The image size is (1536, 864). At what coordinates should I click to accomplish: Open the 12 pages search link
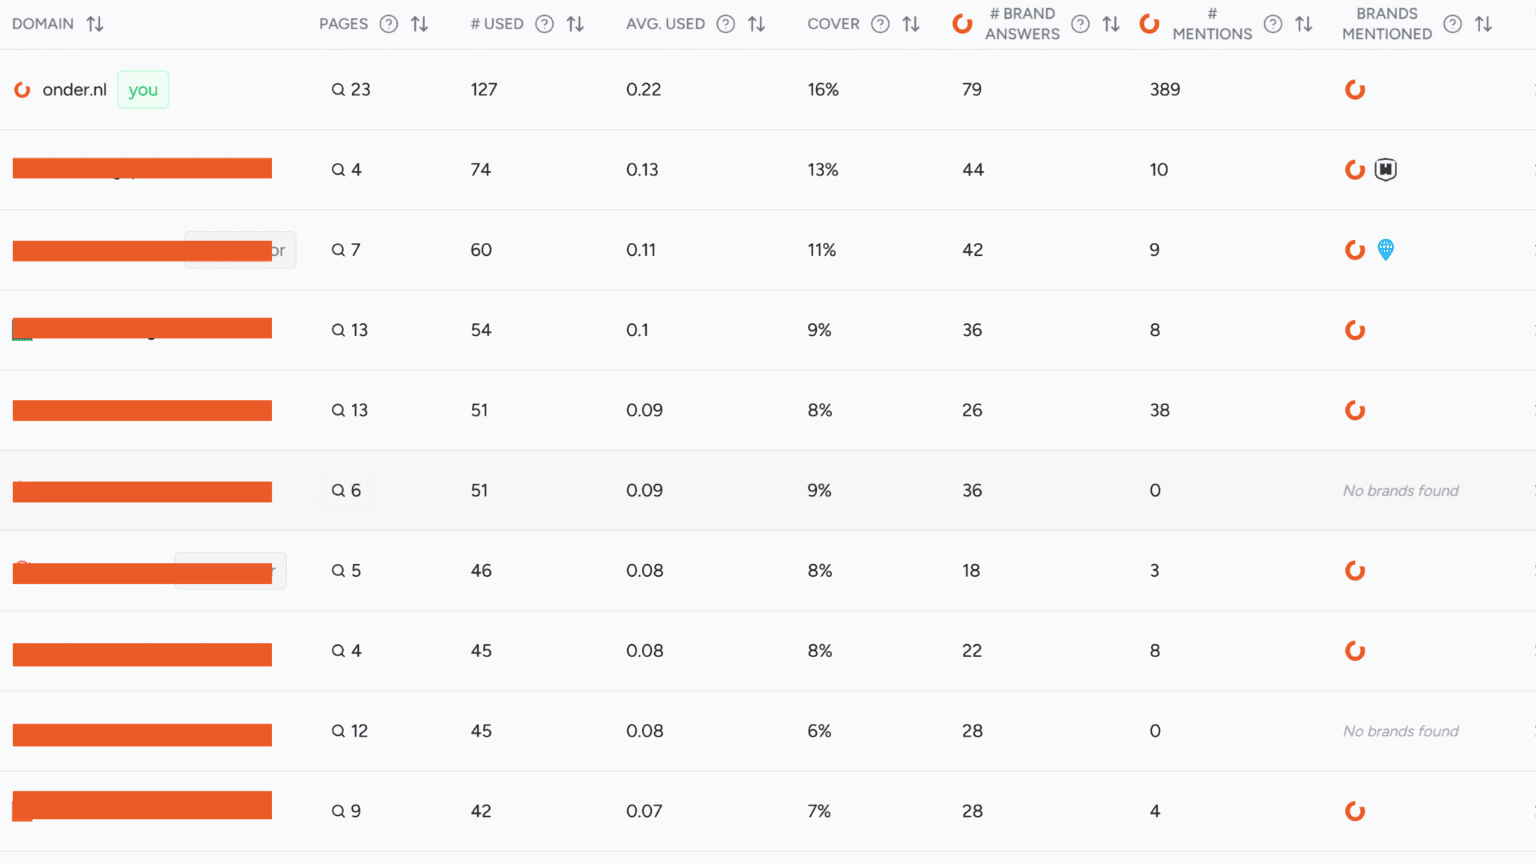350,731
